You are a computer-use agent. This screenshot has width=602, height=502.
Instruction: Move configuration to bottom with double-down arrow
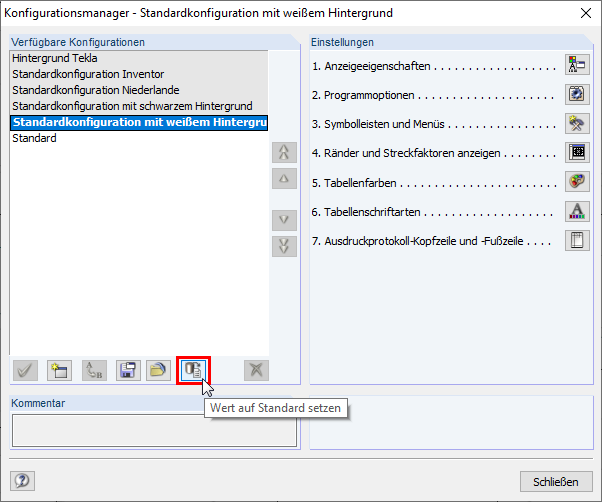(284, 246)
